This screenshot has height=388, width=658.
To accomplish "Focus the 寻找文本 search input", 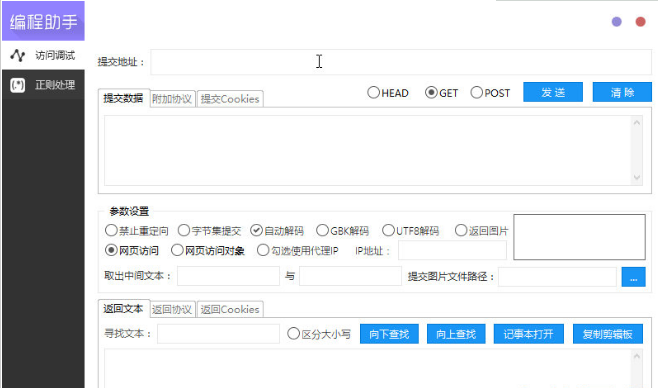I will (x=218, y=334).
